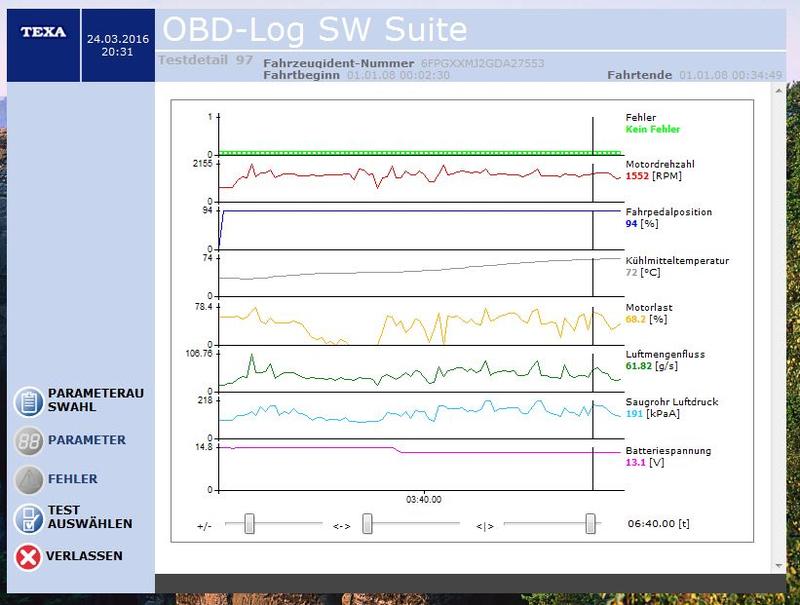Open the PARAMETER label

pyautogui.click(x=86, y=440)
